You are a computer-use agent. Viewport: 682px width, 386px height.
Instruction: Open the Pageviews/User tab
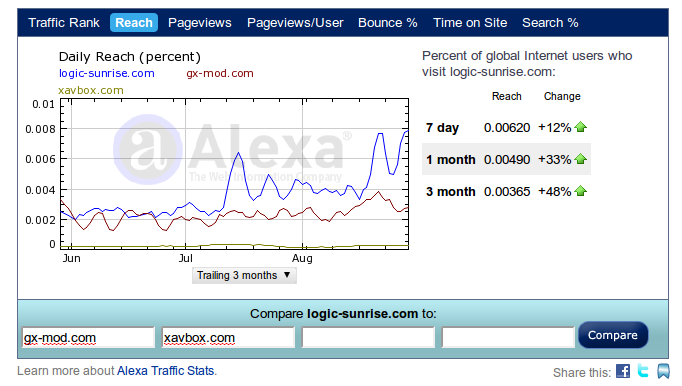295,23
